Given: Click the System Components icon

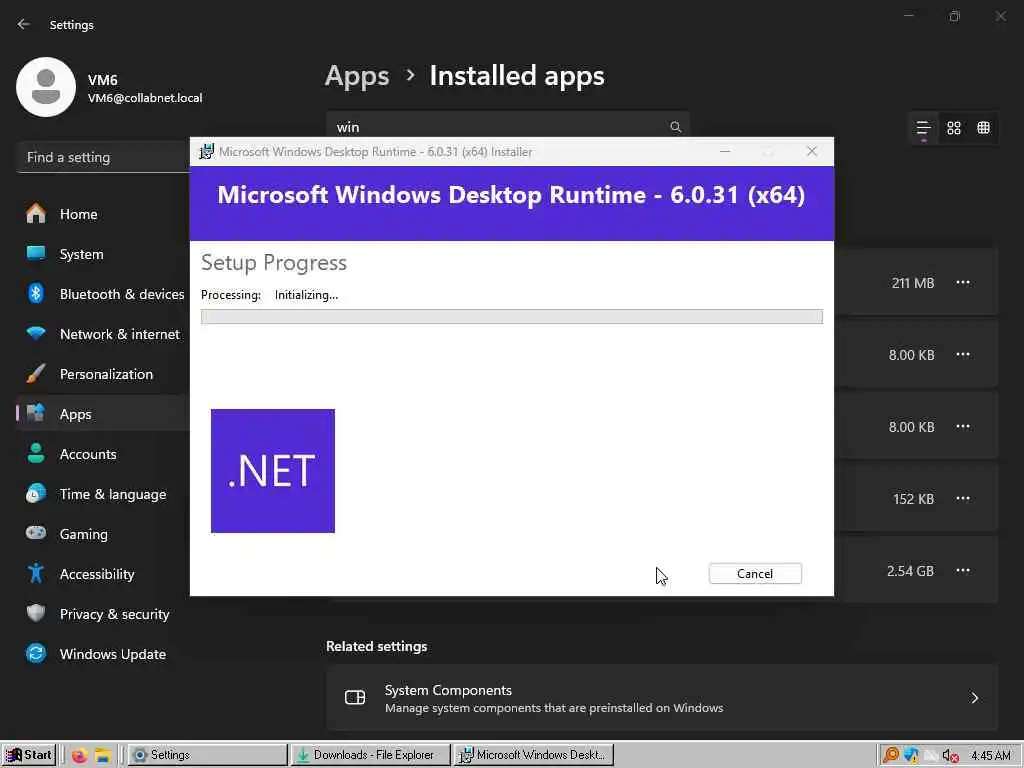Looking at the screenshot, I should click(355, 697).
